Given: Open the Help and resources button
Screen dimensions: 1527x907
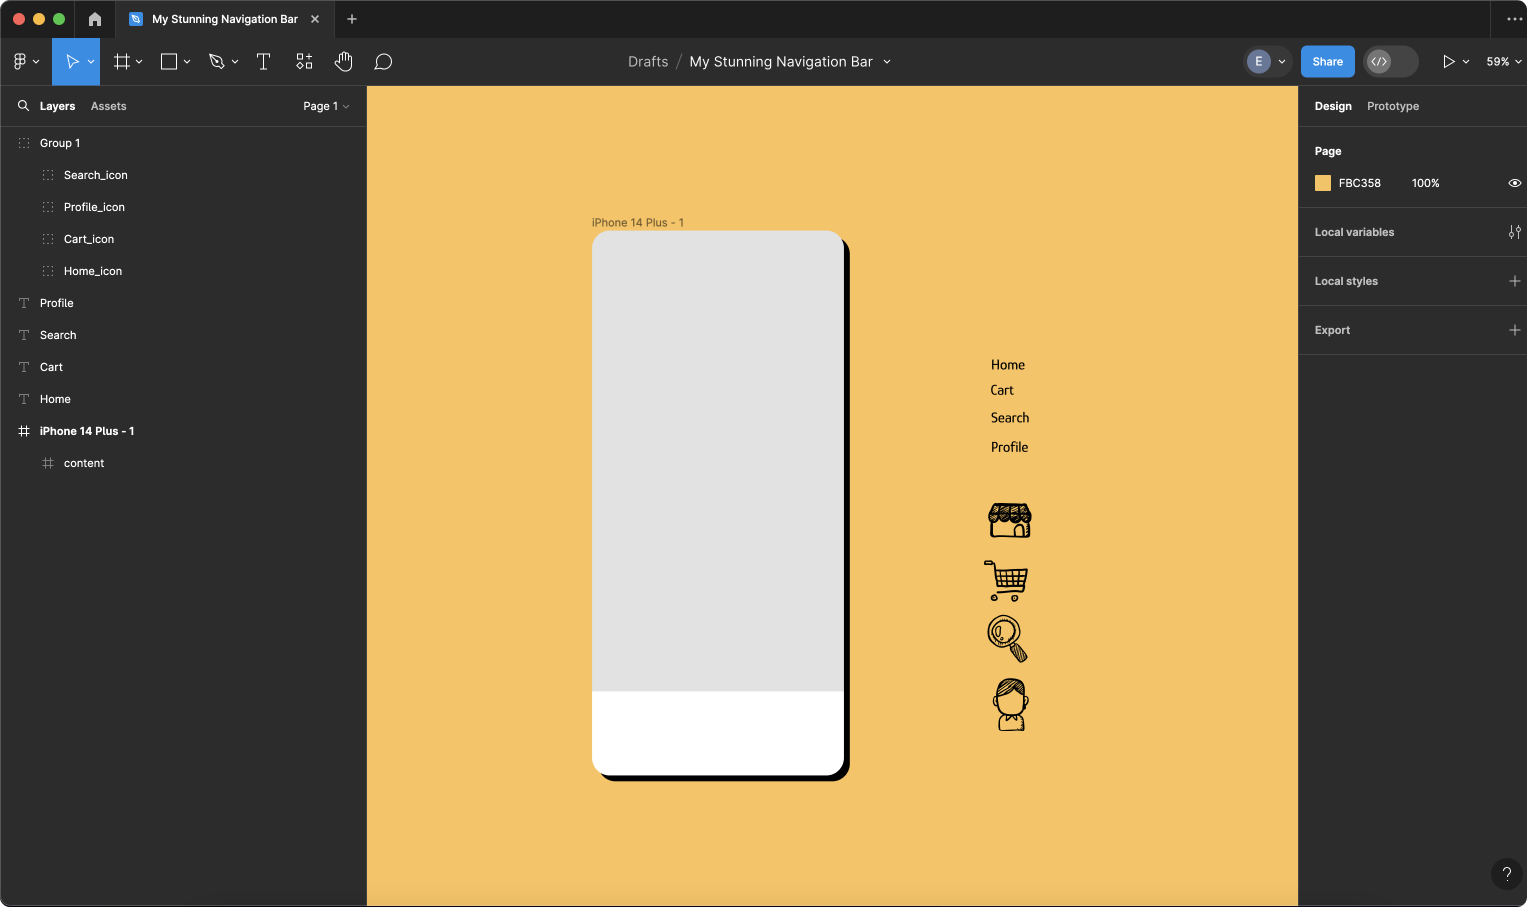Looking at the screenshot, I should click(1506, 874).
